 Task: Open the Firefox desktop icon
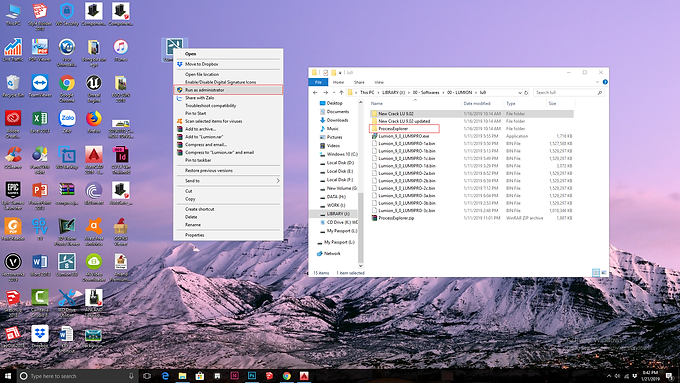pos(94,121)
